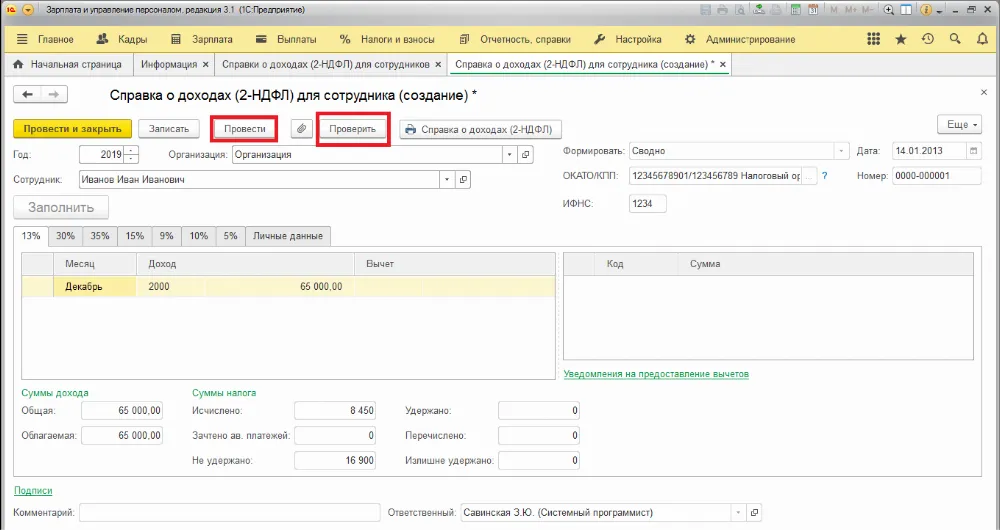Open the Подписи link
Screen dimensions: 1000x530
33,490
